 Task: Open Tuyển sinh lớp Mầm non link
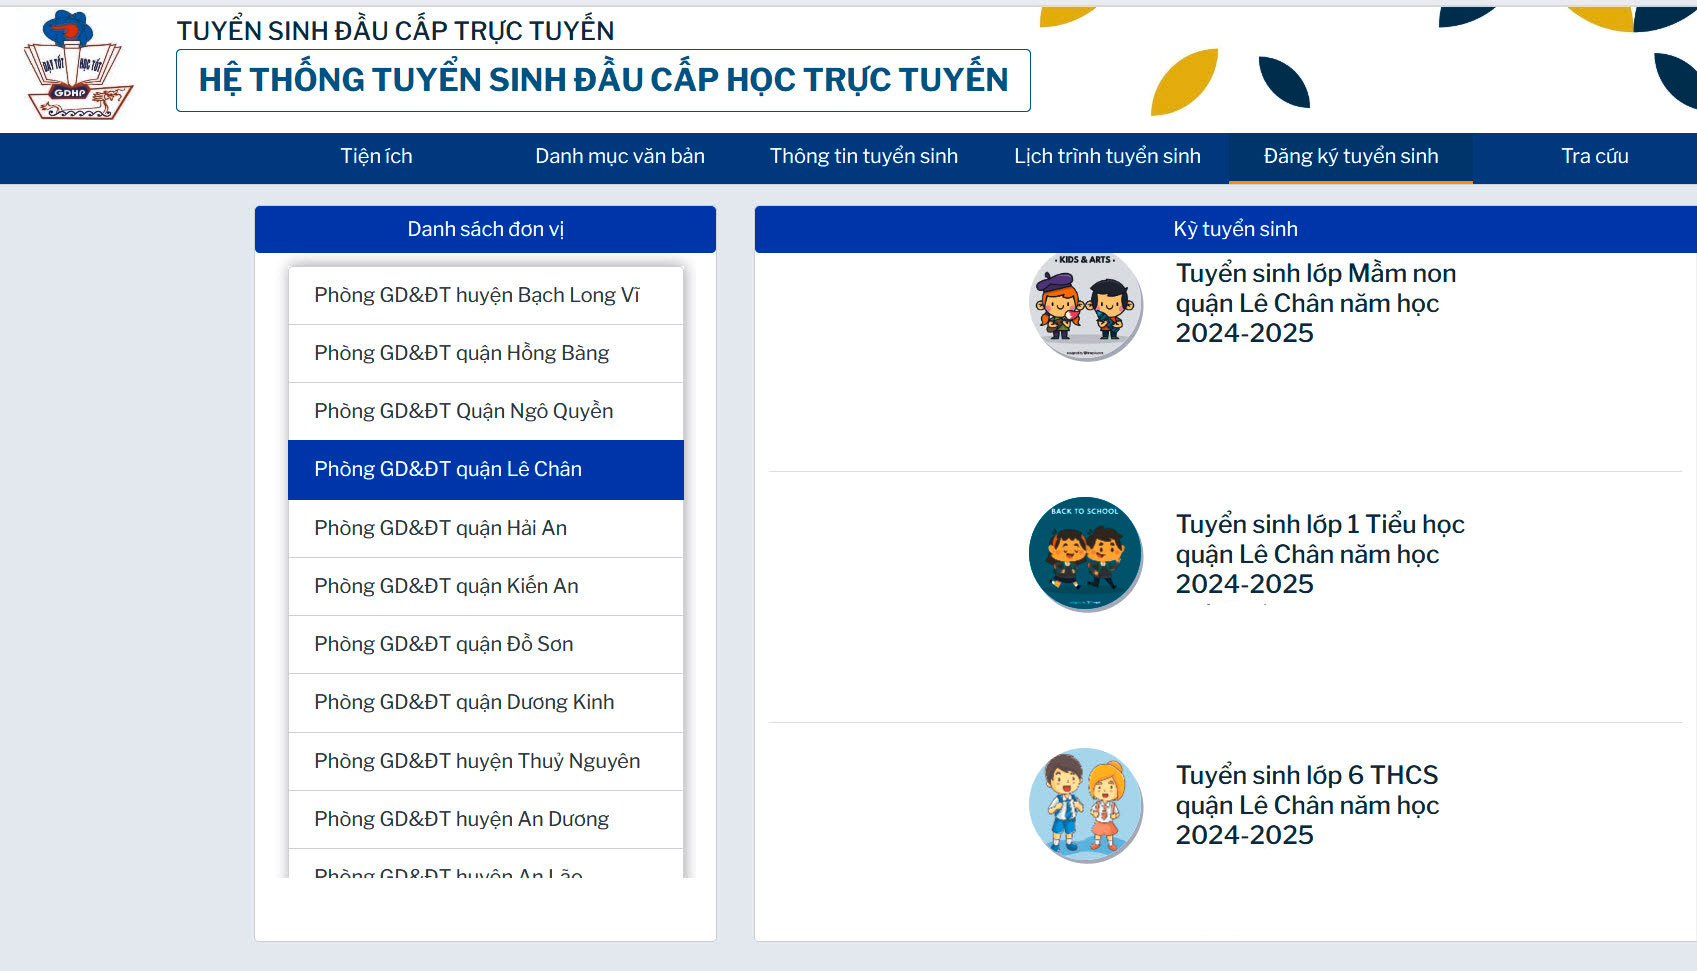[1314, 303]
